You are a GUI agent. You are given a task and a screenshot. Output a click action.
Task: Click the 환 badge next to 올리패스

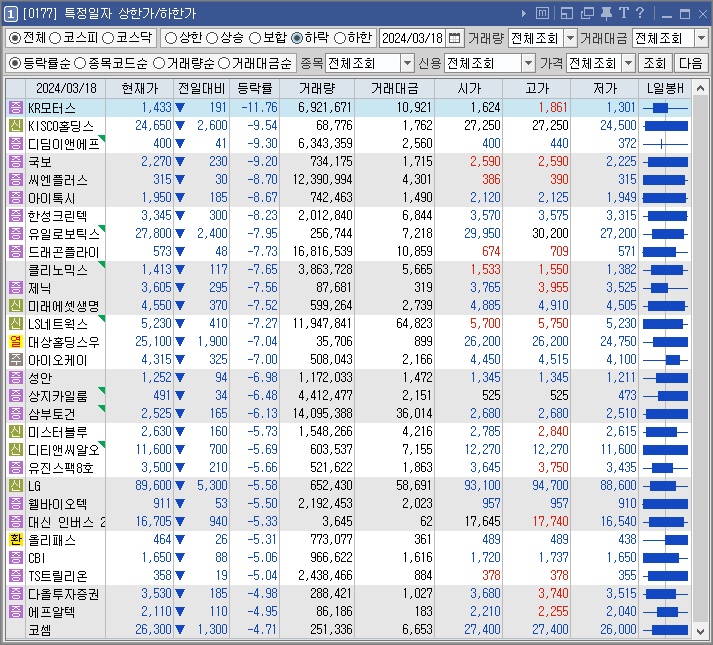click(16, 540)
